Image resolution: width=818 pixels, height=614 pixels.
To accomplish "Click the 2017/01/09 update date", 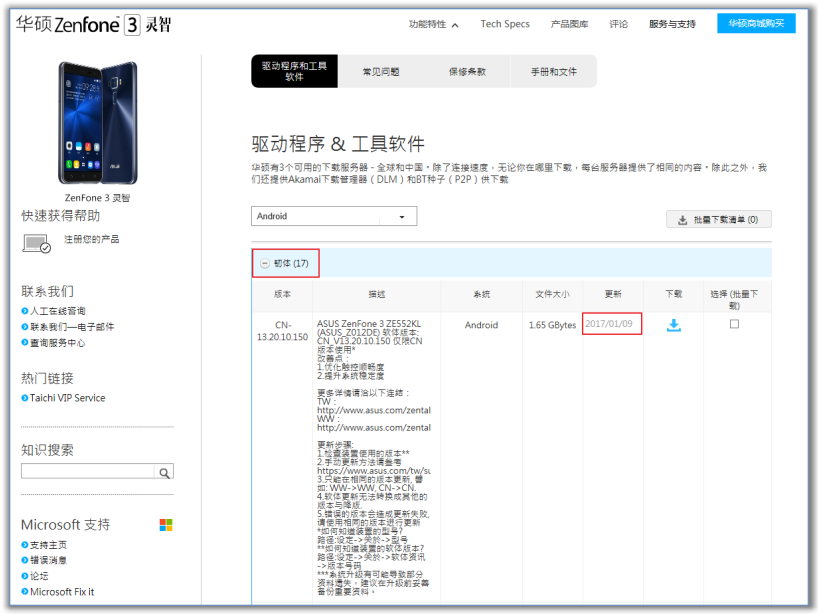I will pos(609,324).
